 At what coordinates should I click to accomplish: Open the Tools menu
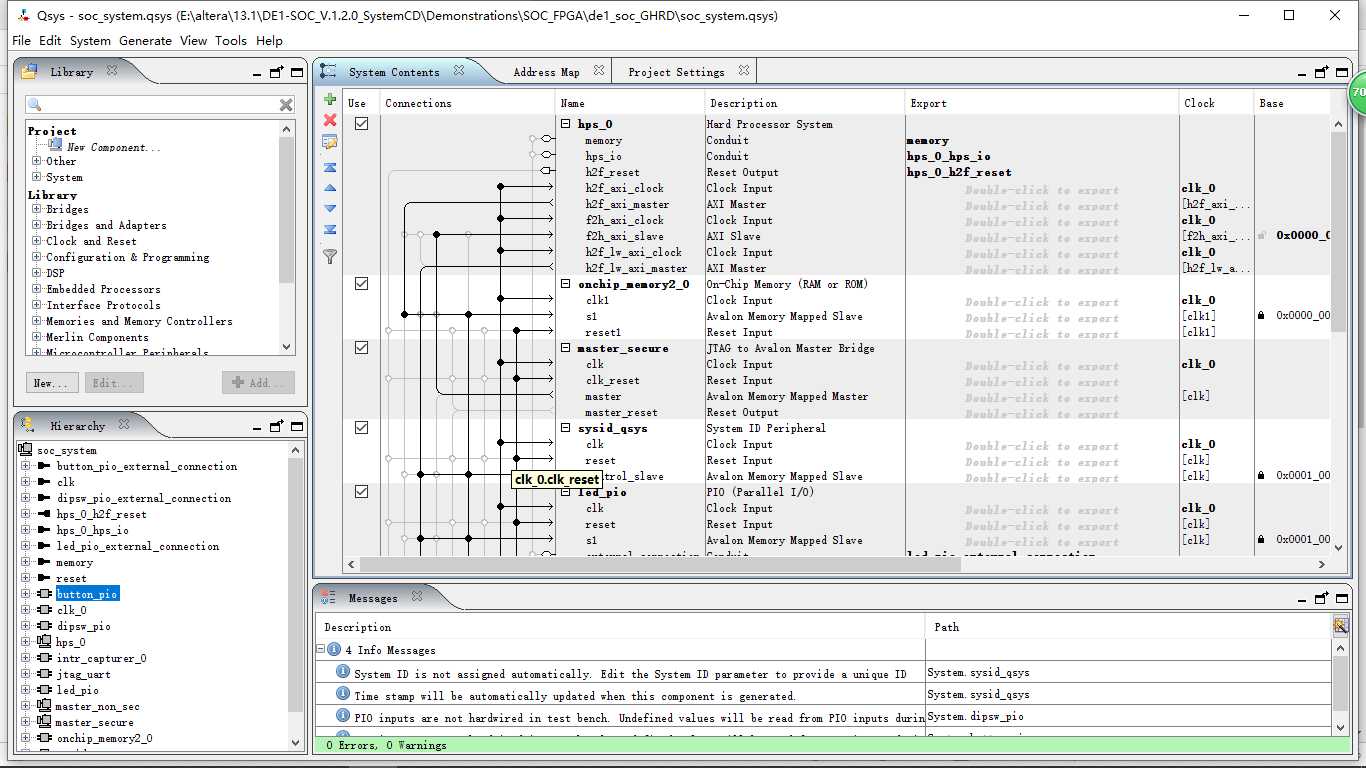coord(230,40)
